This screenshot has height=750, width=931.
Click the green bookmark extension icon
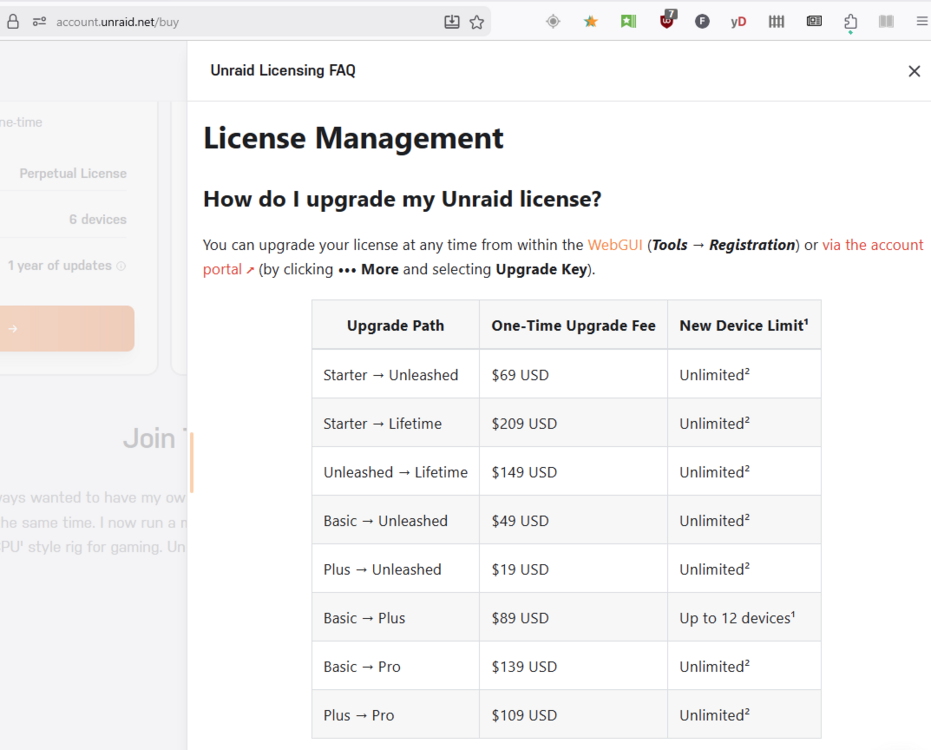628,22
